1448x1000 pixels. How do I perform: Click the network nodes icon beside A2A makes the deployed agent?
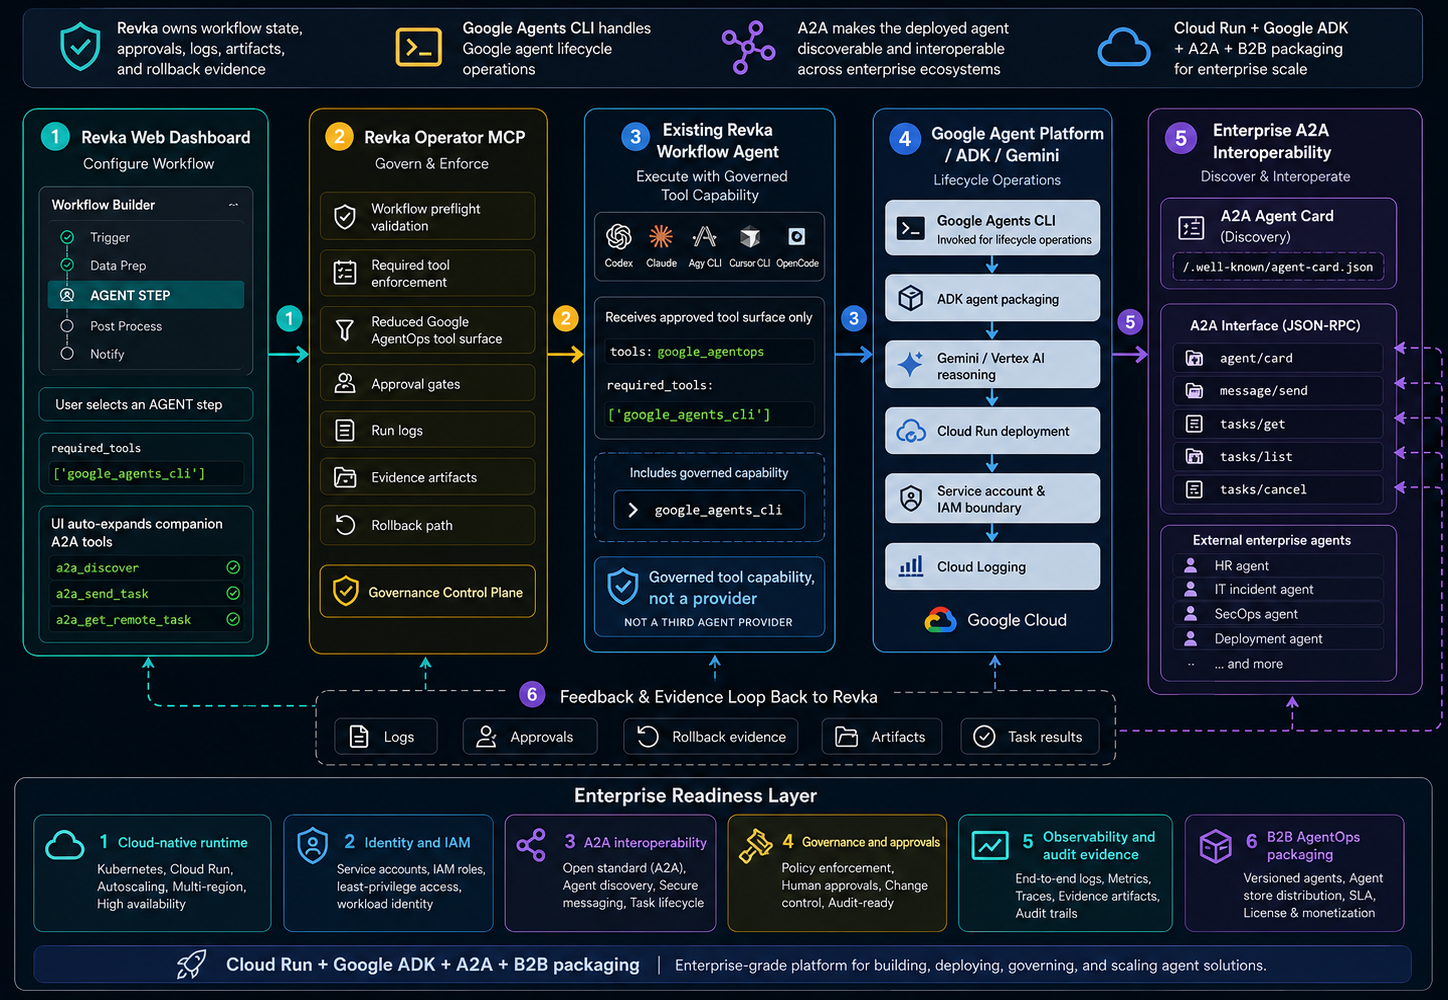tap(748, 47)
